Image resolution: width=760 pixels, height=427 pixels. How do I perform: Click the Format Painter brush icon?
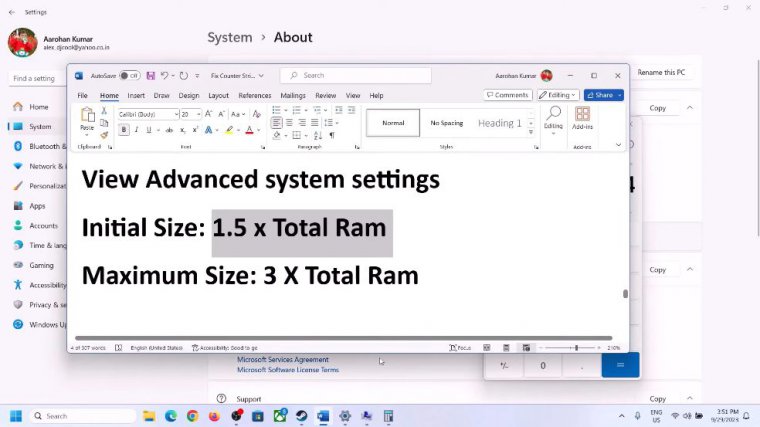tap(104, 135)
